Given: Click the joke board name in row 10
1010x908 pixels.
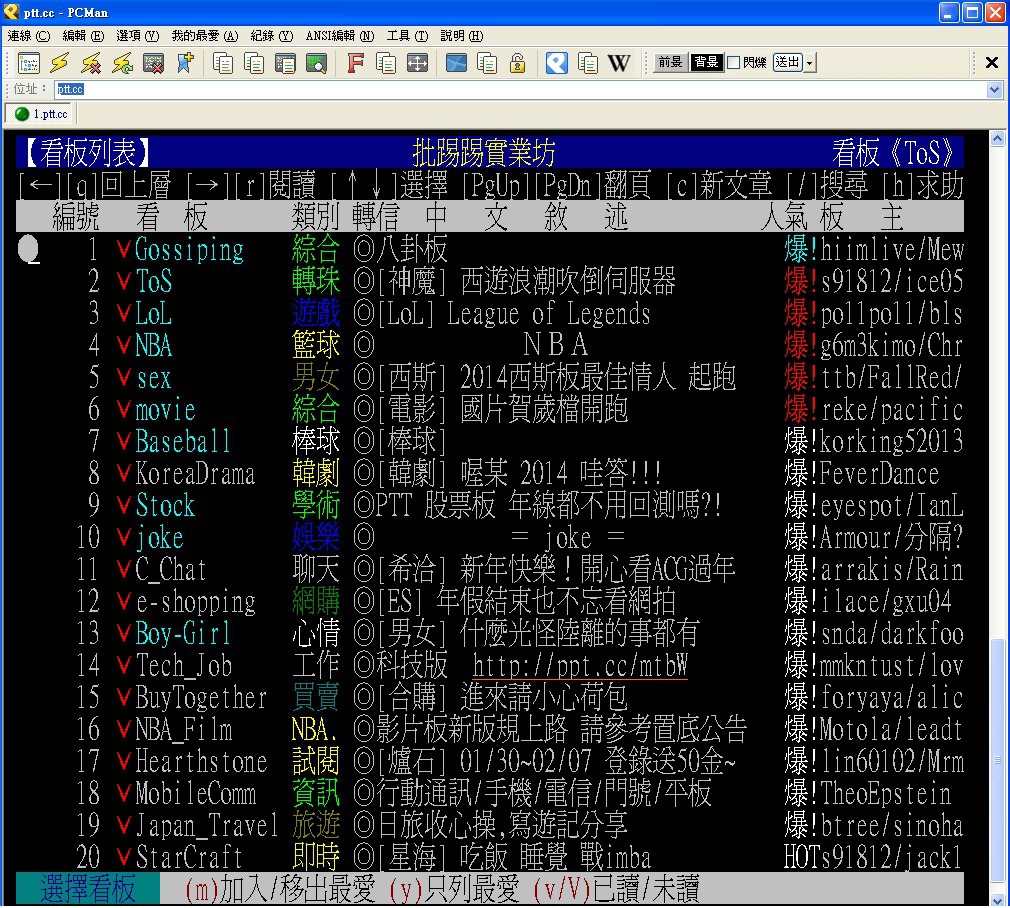Looking at the screenshot, I should (x=160, y=538).
